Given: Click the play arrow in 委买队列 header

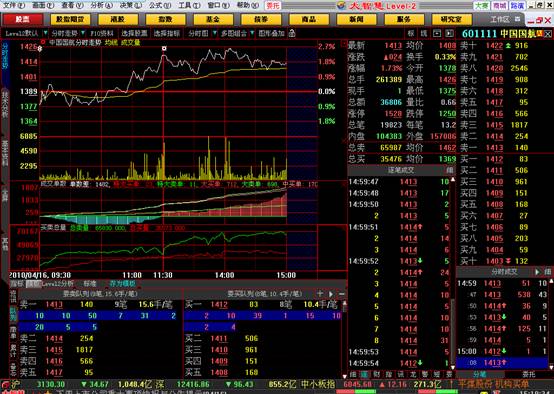Looking at the screenshot, I should 331,294.
